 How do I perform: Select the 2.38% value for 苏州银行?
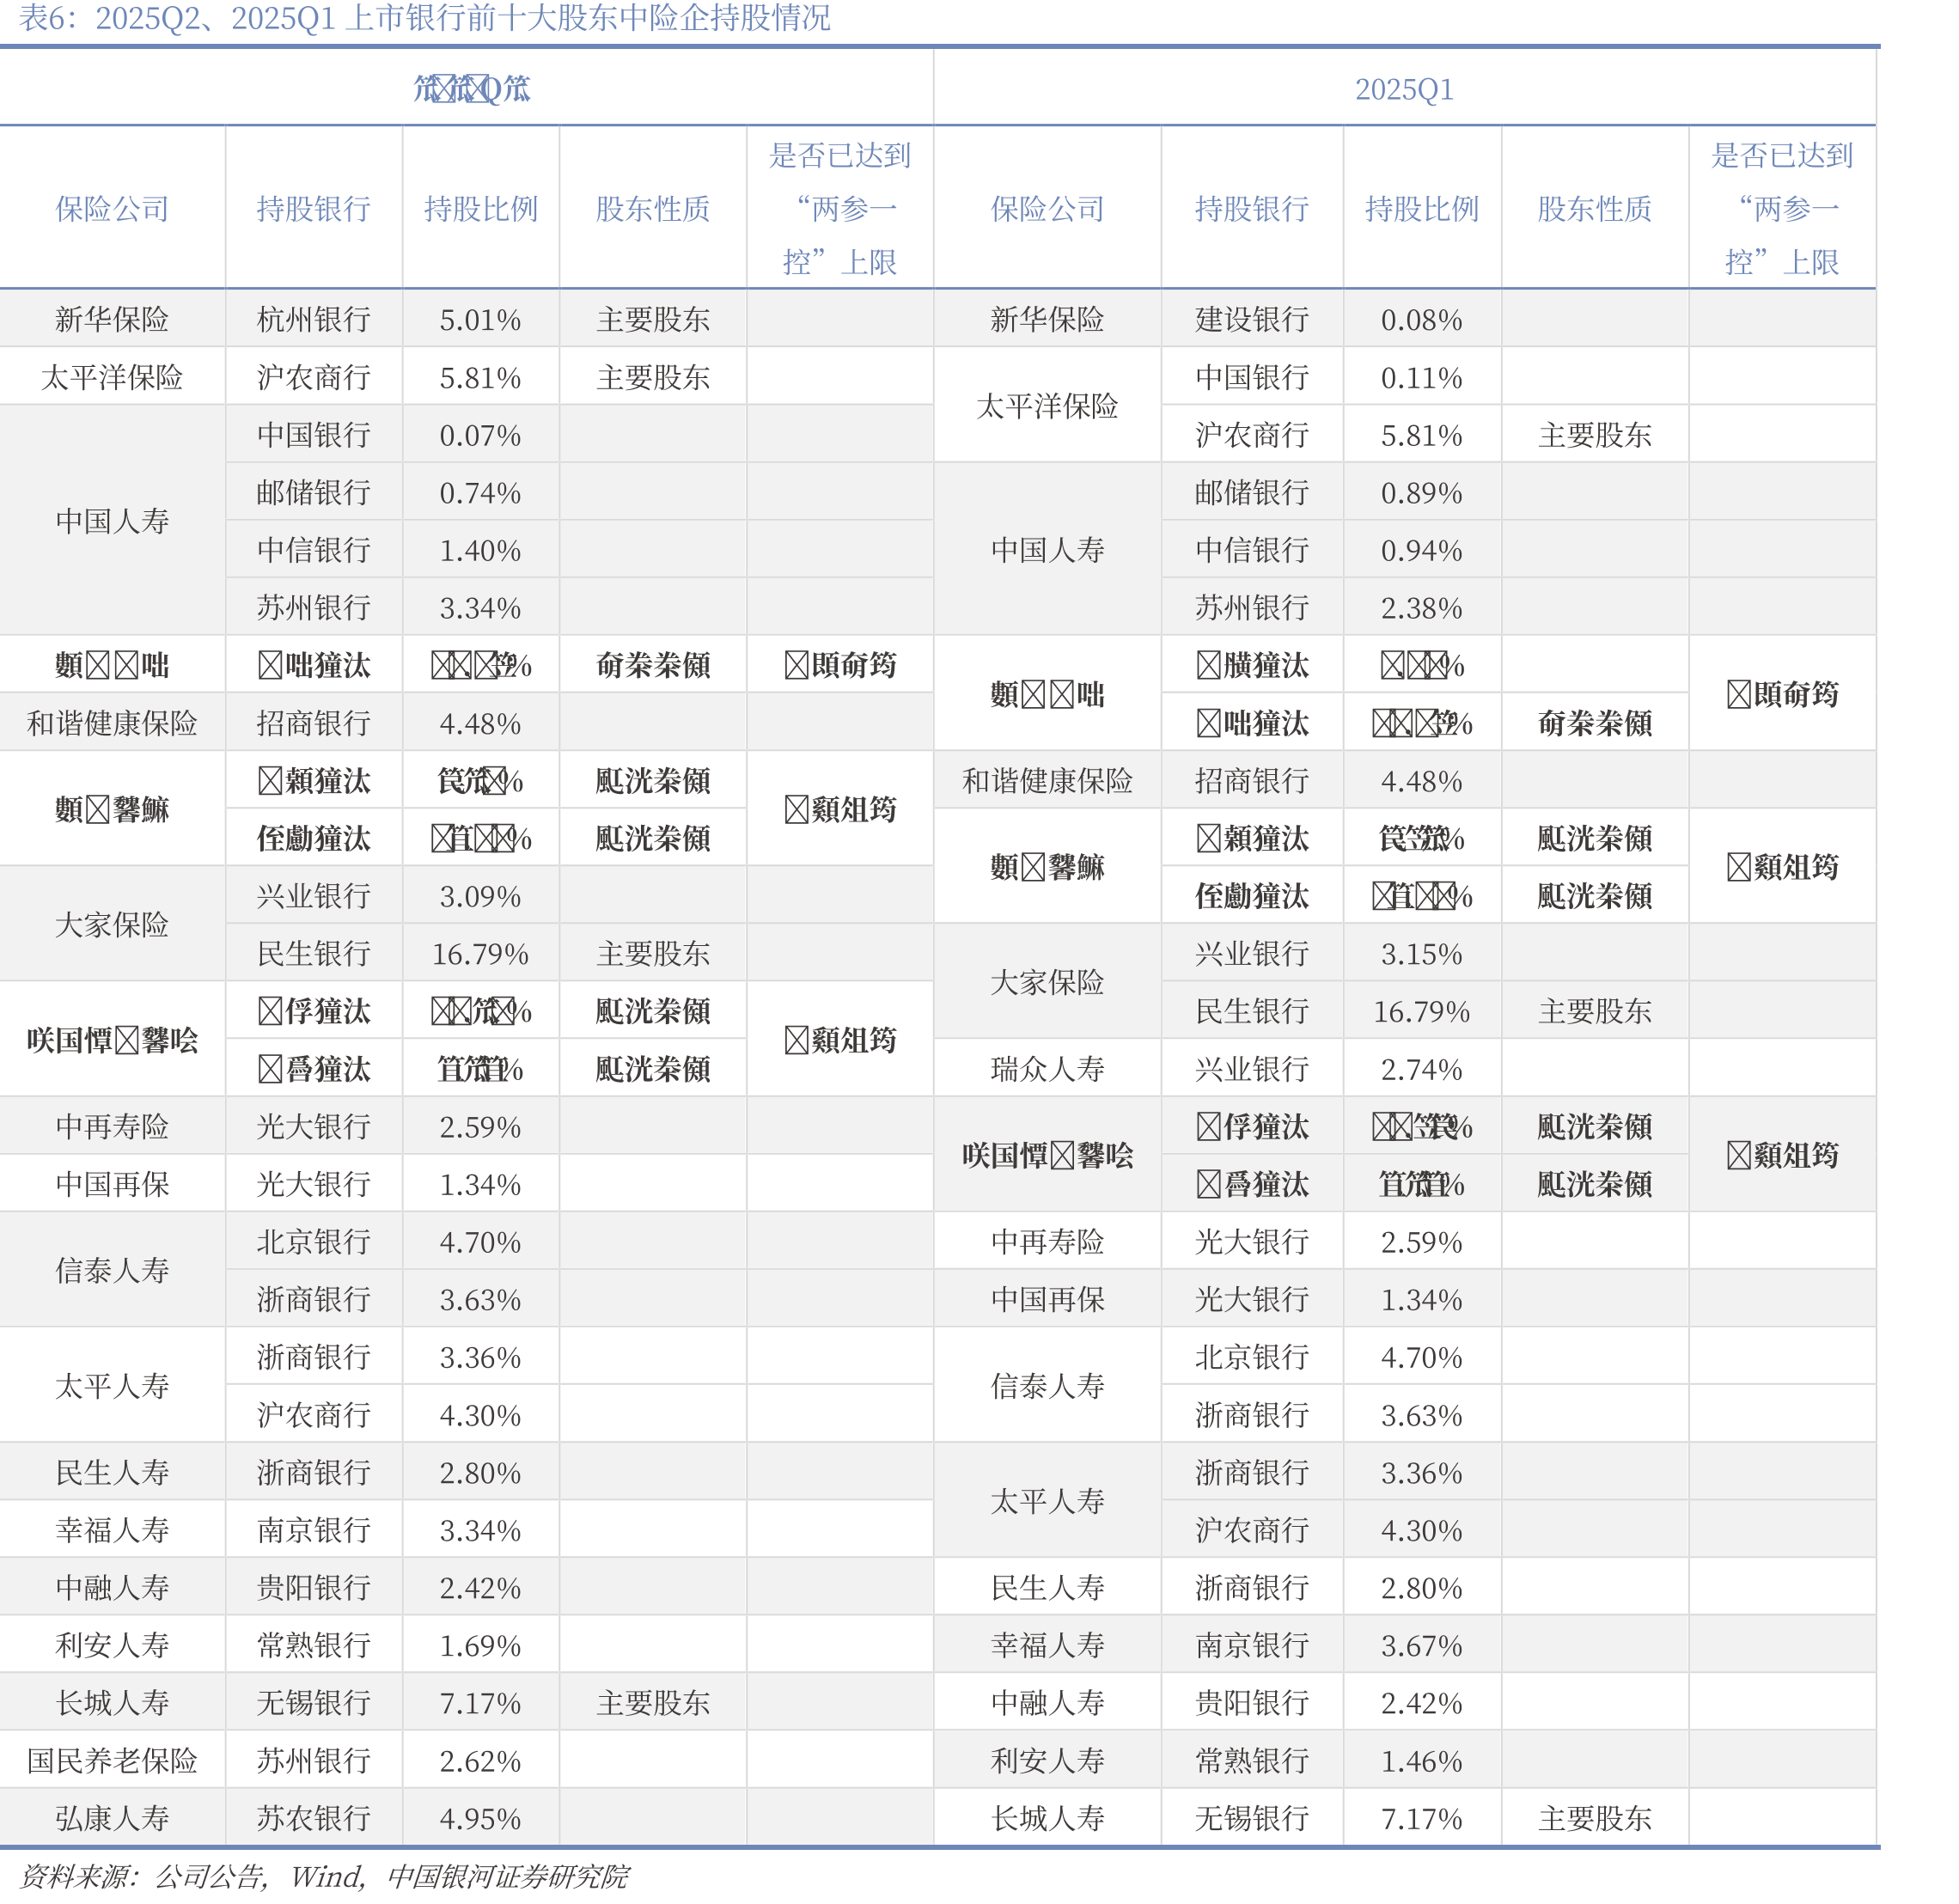click(x=1422, y=608)
